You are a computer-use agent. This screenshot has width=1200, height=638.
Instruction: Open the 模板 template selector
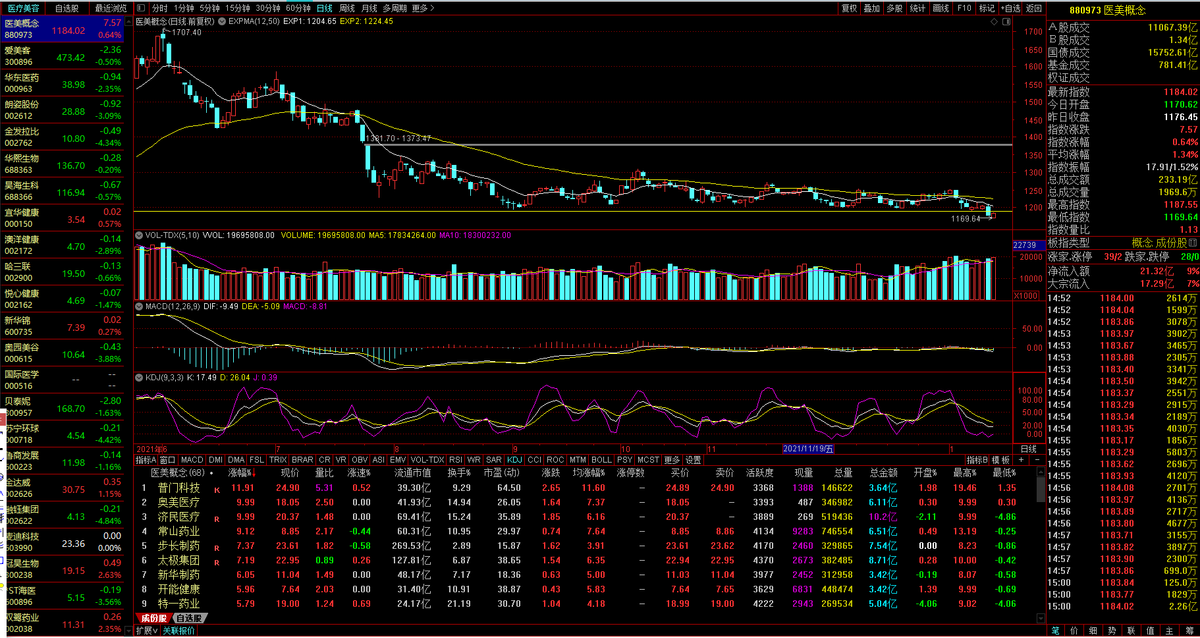click(x=1000, y=459)
